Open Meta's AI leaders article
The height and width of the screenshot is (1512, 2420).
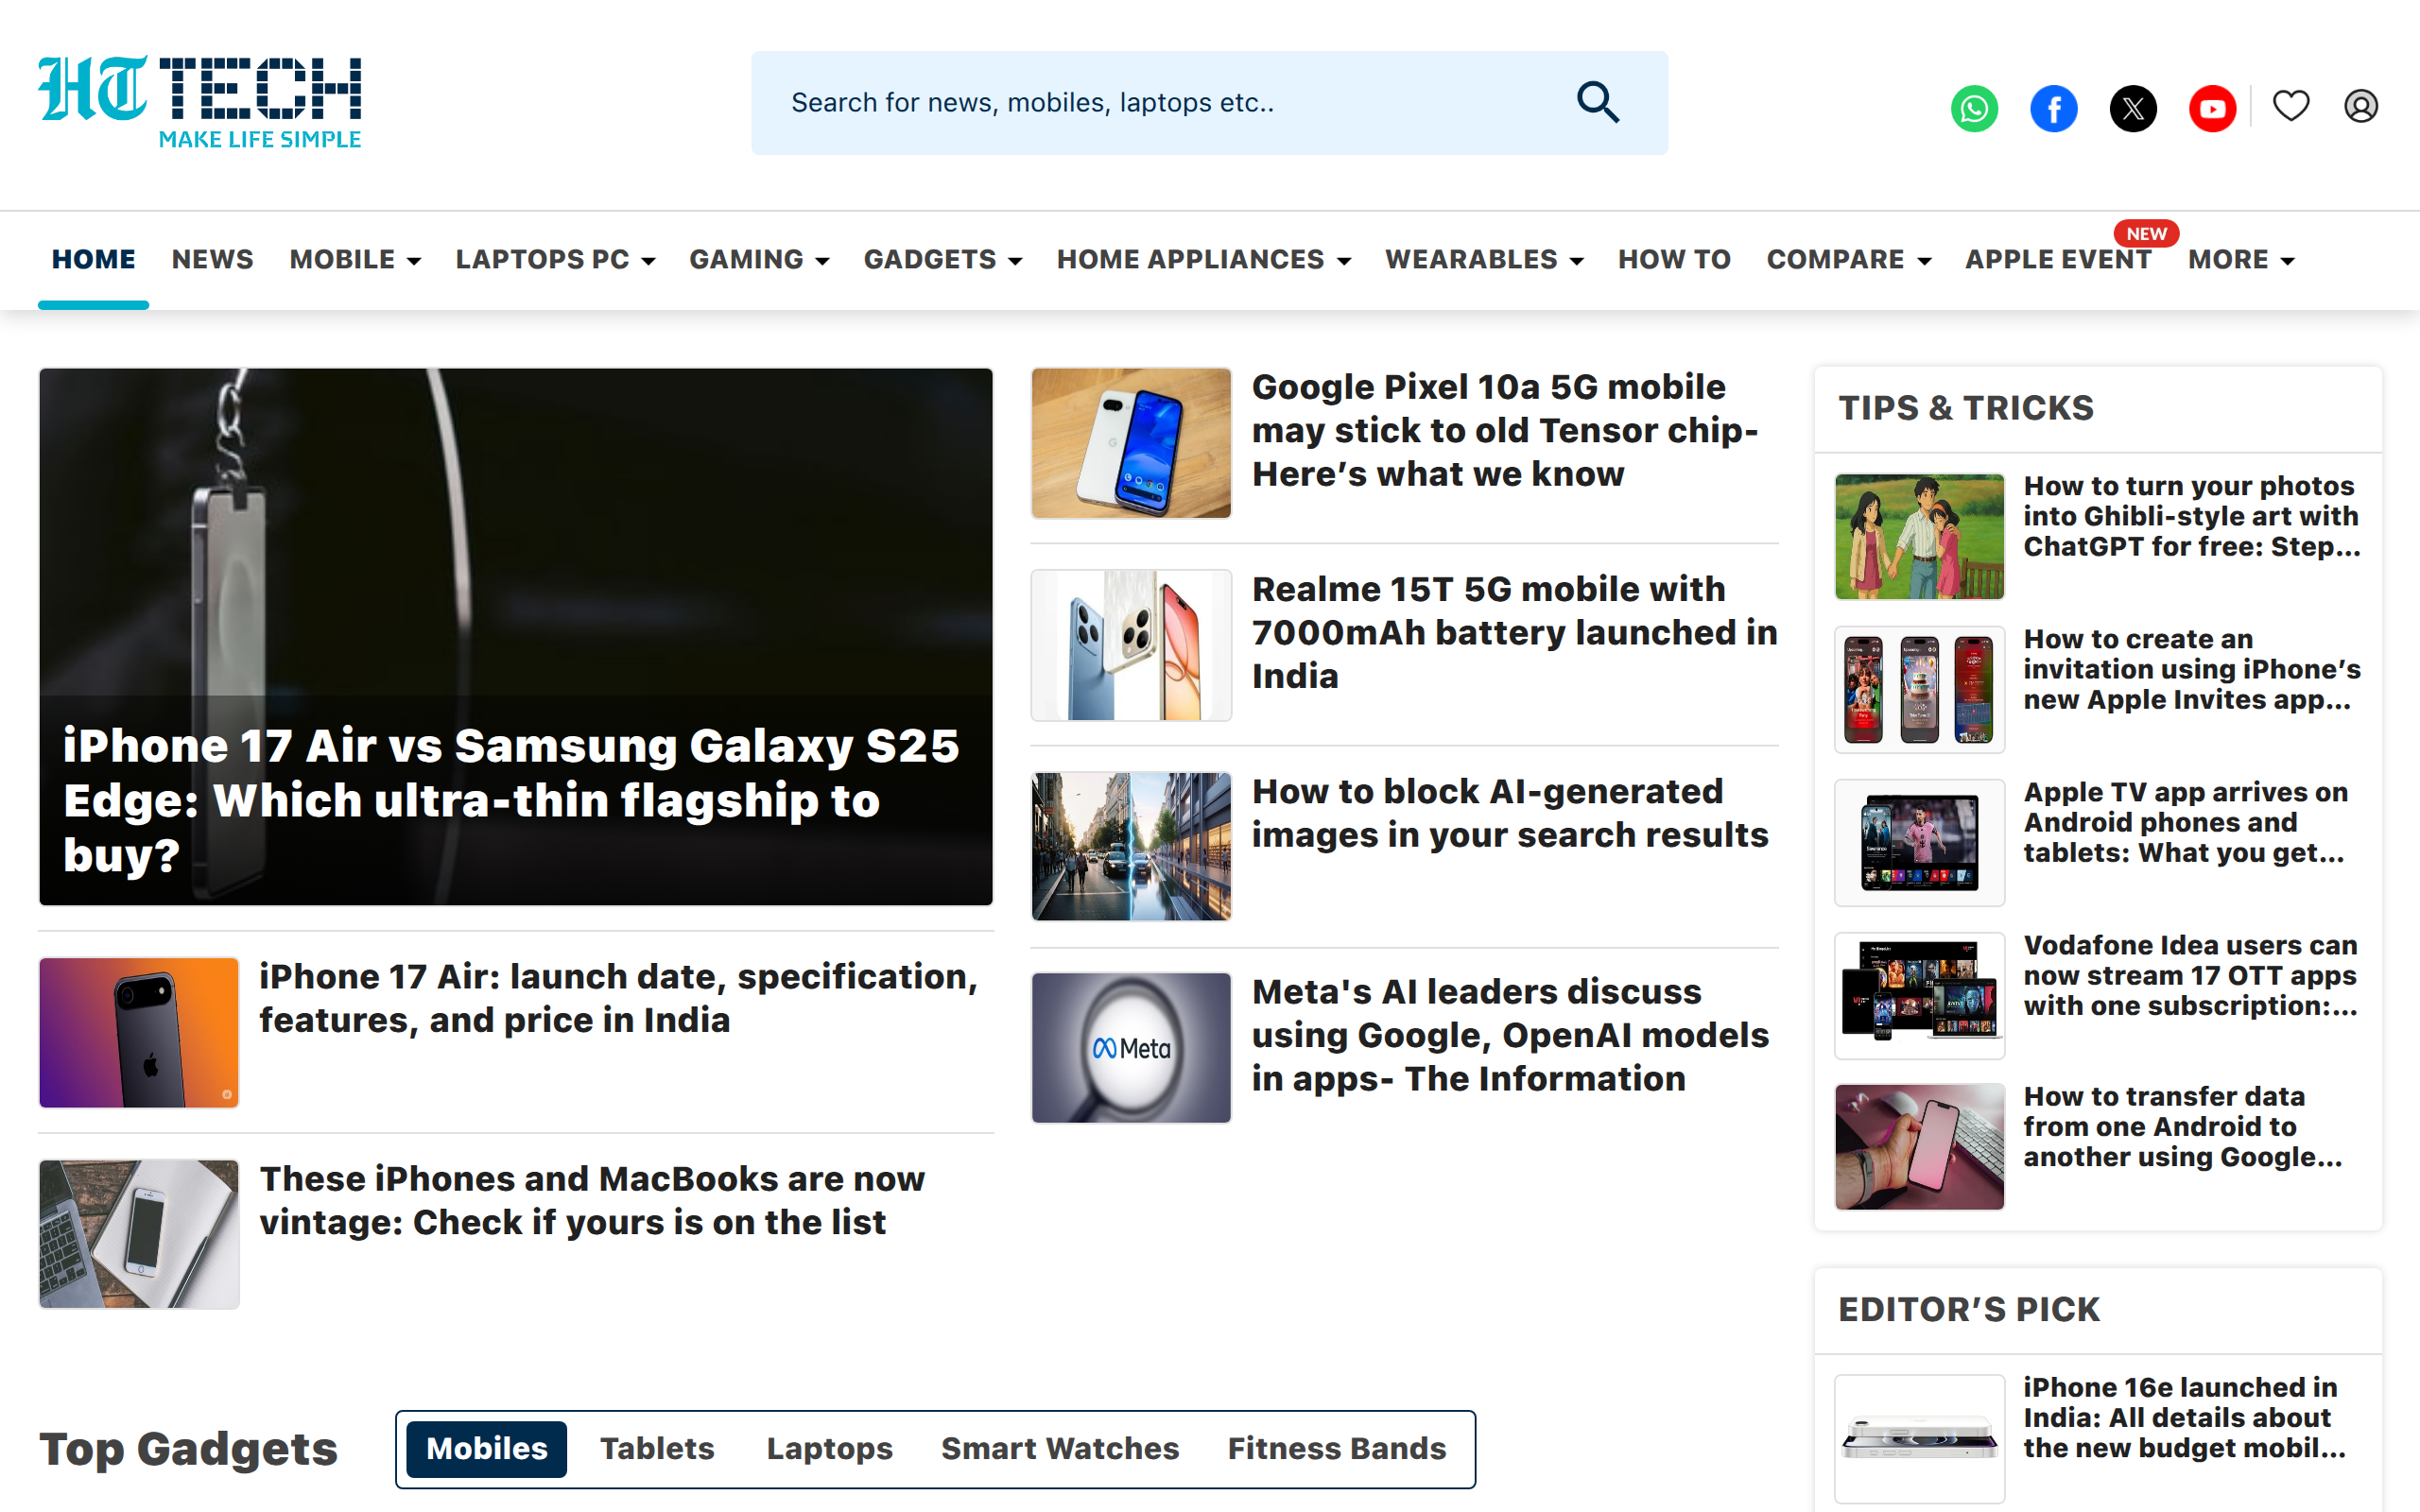[x=1510, y=1035]
